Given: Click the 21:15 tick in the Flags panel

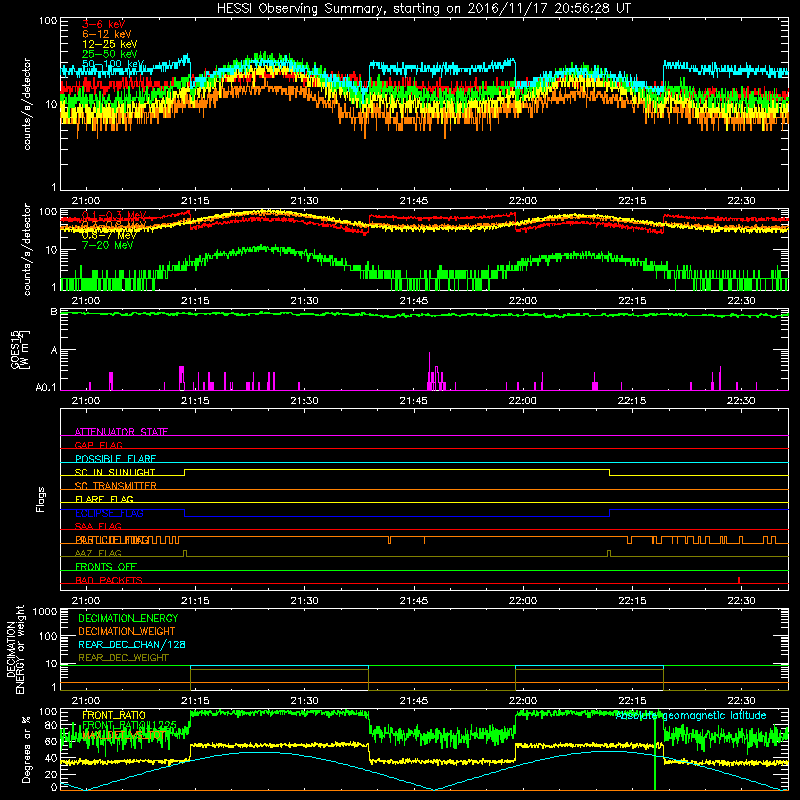Looking at the screenshot, I should click(195, 601).
